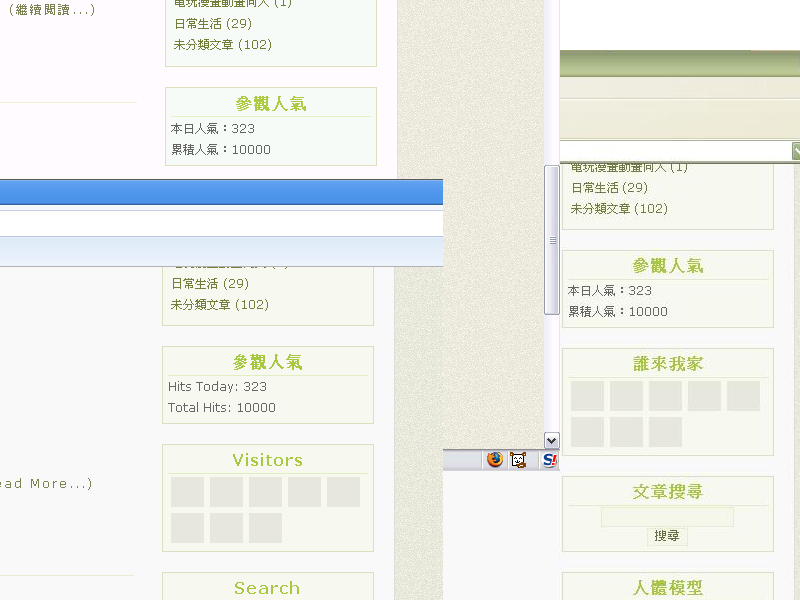Select first top-row avatar in Visitors panel
This screenshot has width=800, height=600.
pos(187,492)
